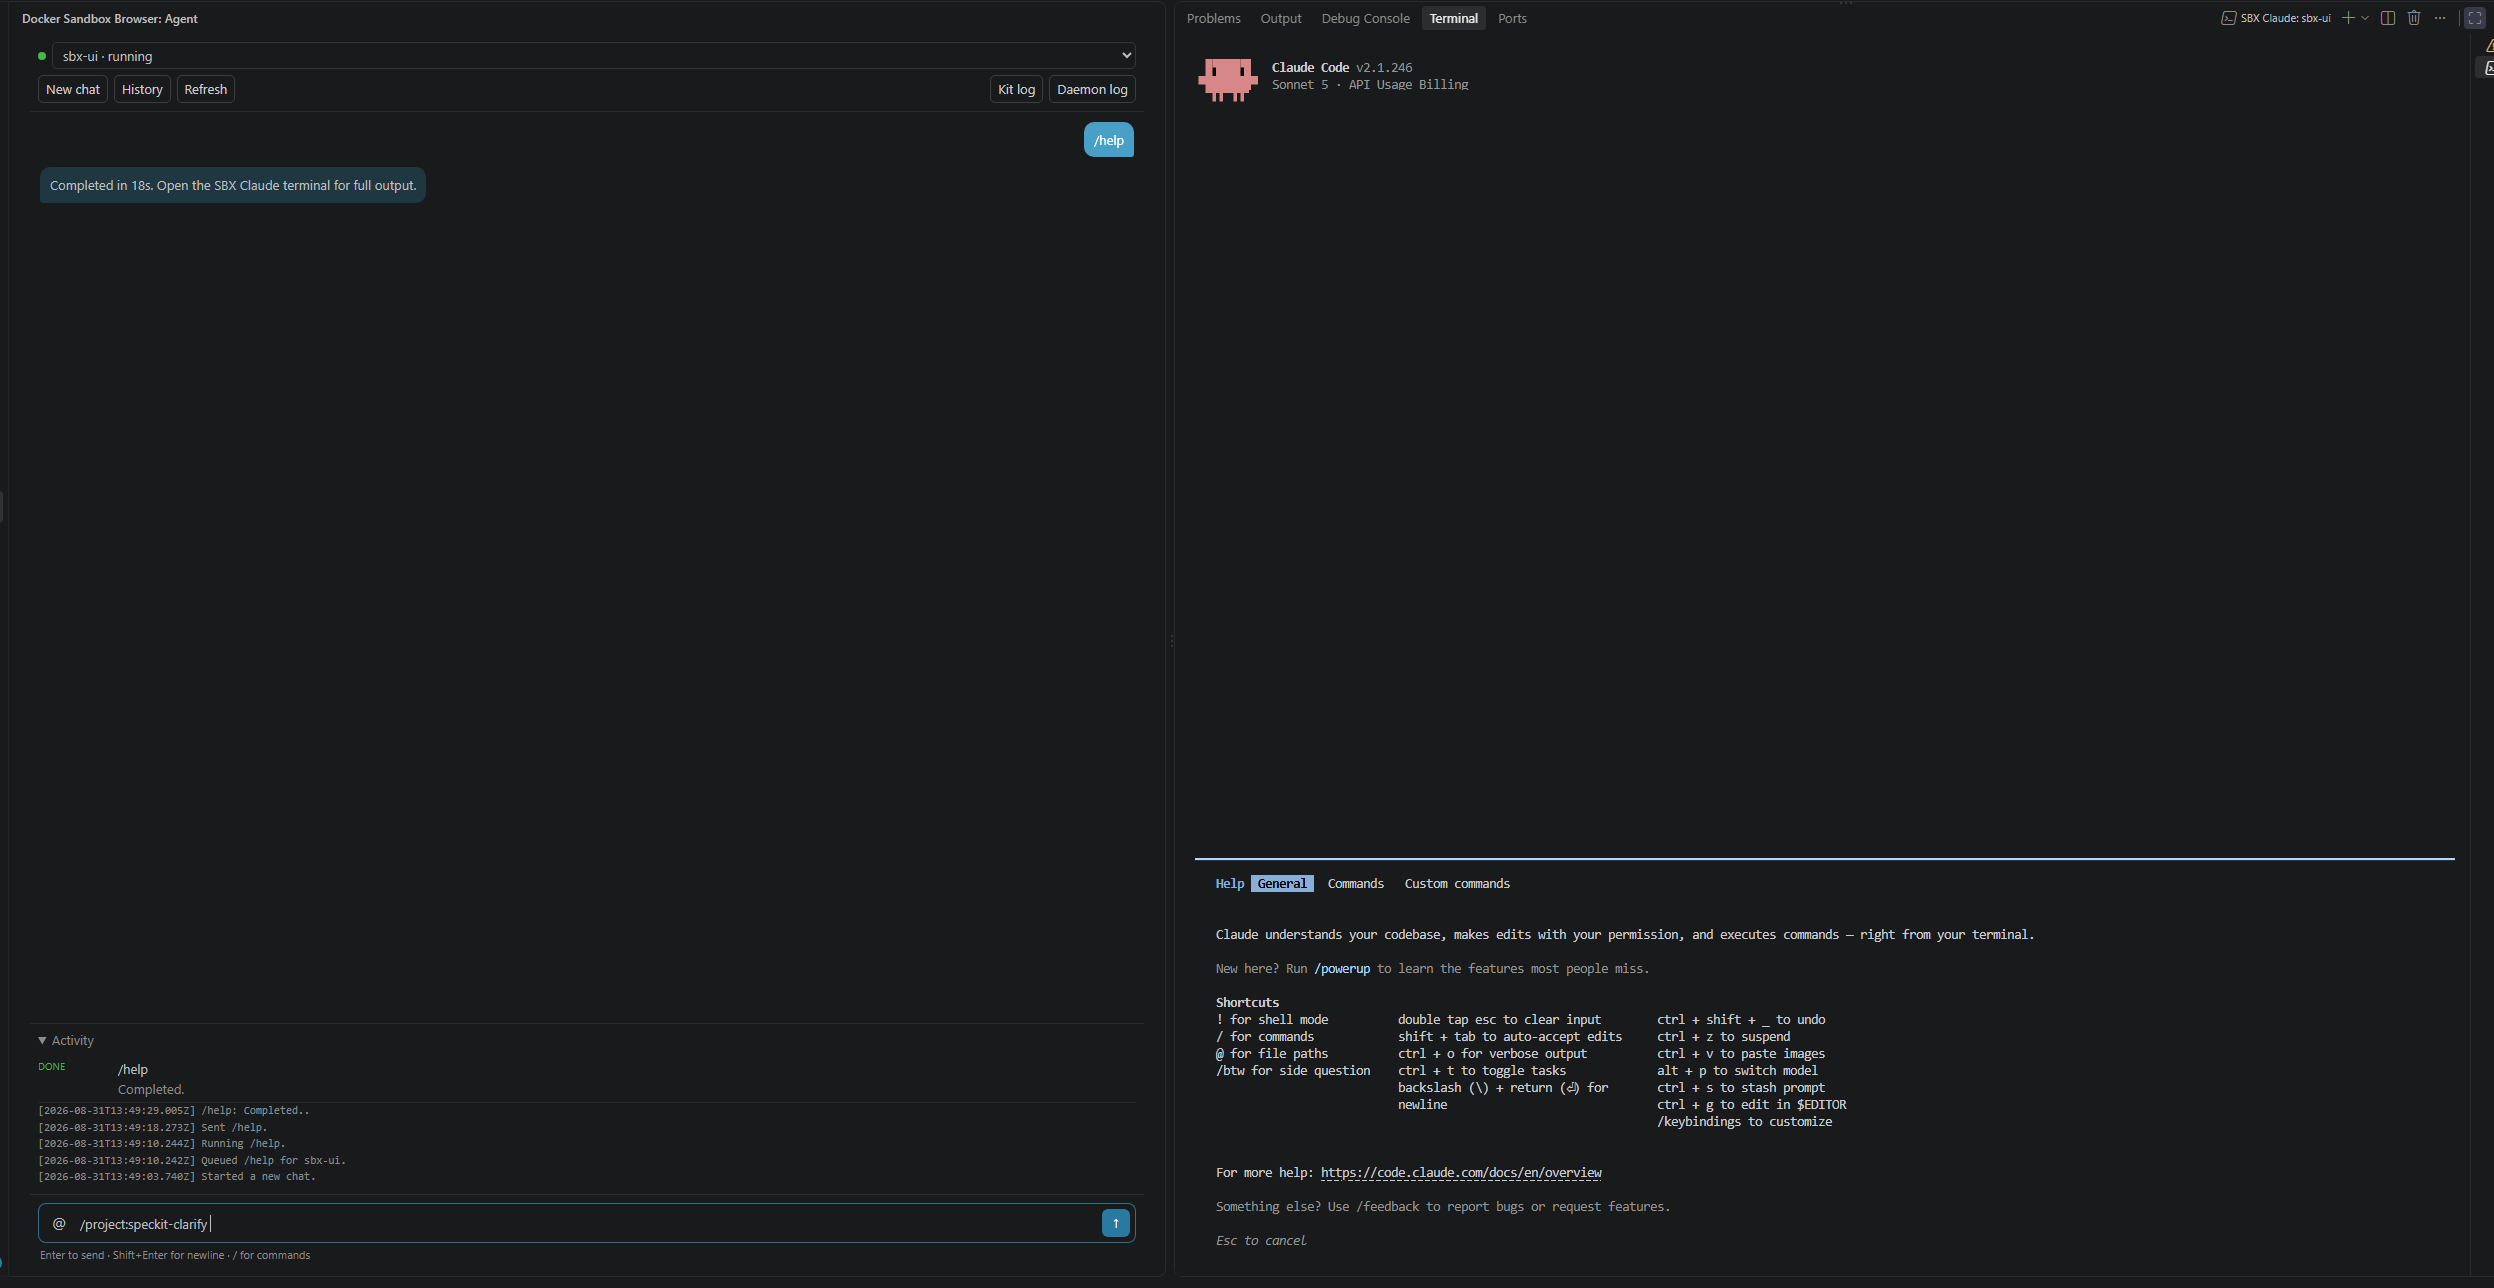Switch to the Output tab
This screenshot has height=1288, width=2494.
tap(1281, 18)
